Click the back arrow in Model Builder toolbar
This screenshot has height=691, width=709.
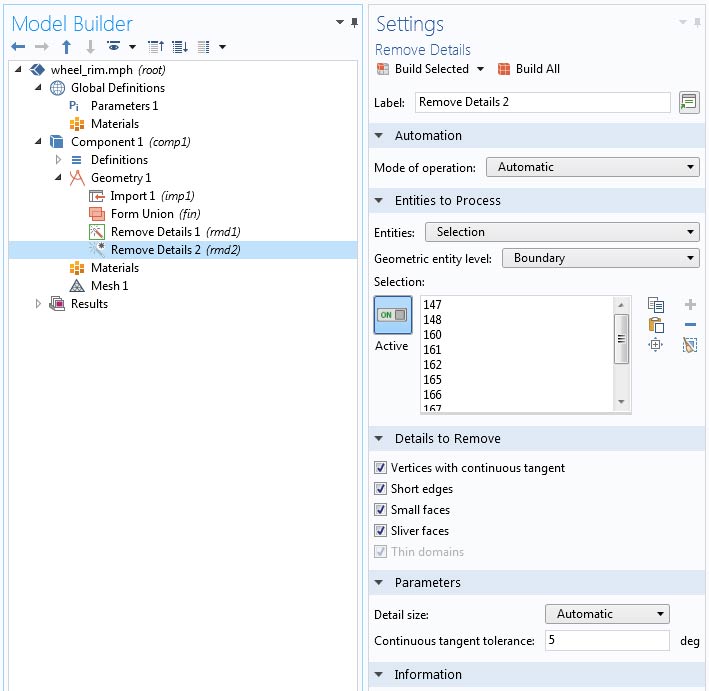18,47
